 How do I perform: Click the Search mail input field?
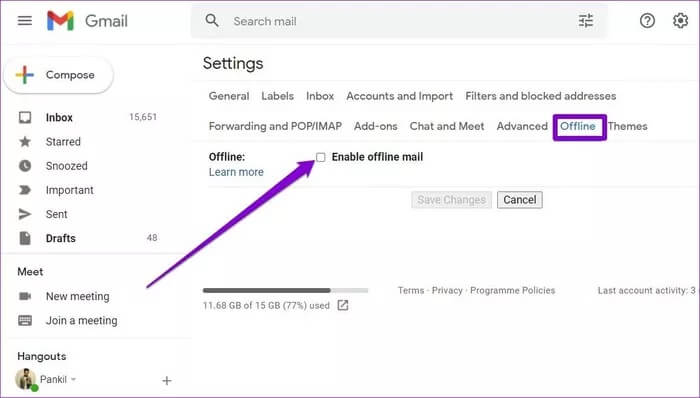tap(400, 21)
